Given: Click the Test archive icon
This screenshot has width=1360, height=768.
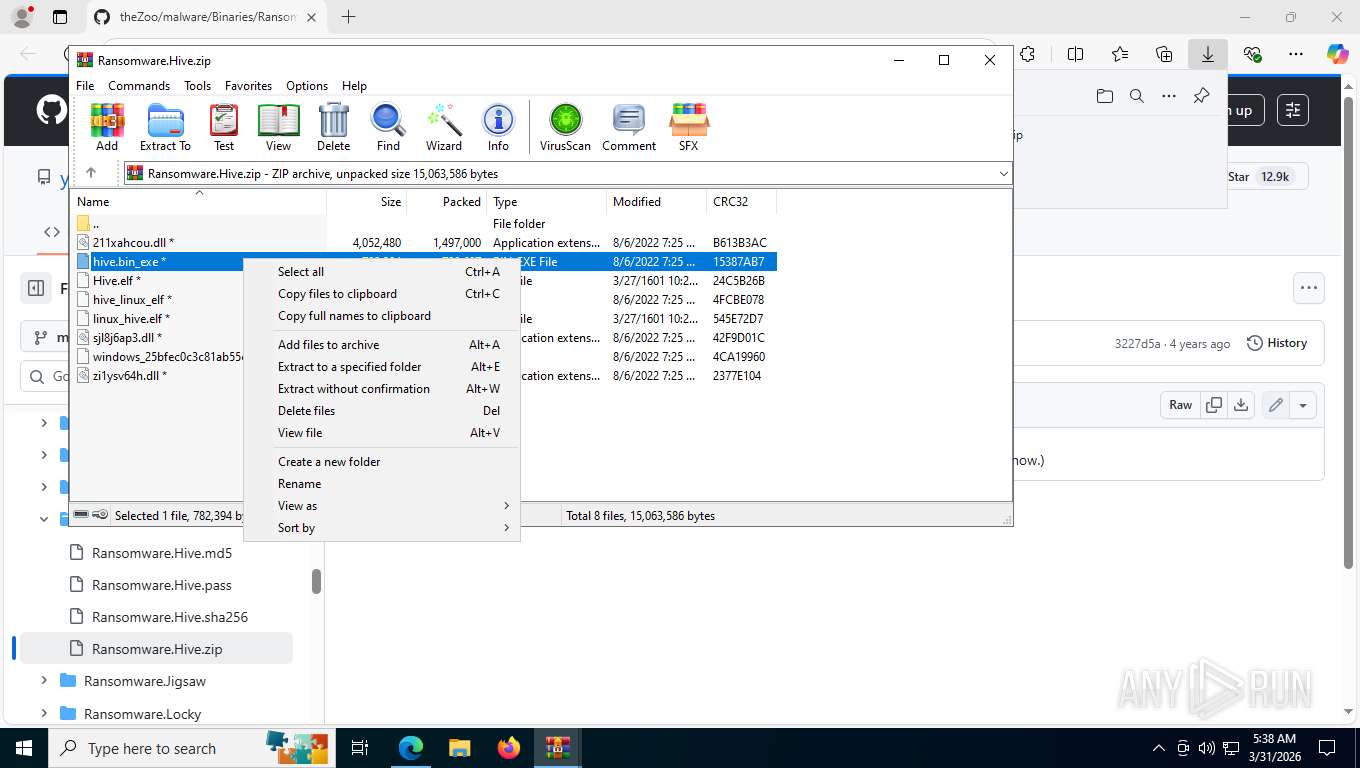Looking at the screenshot, I should [x=224, y=127].
